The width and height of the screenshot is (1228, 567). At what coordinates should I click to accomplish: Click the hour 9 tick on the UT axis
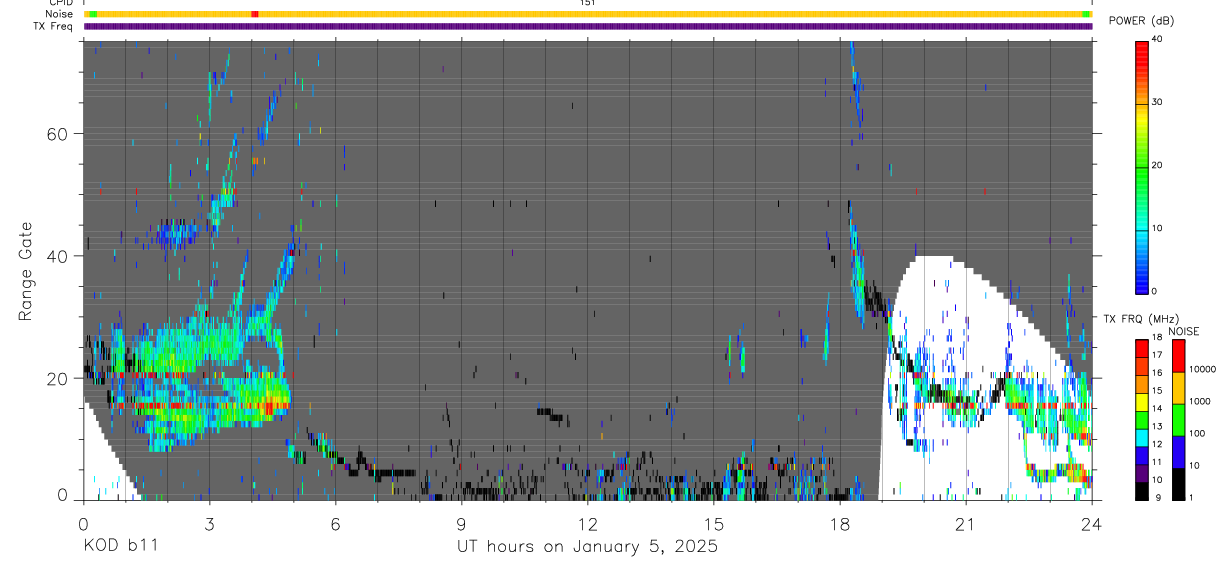click(461, 523)
